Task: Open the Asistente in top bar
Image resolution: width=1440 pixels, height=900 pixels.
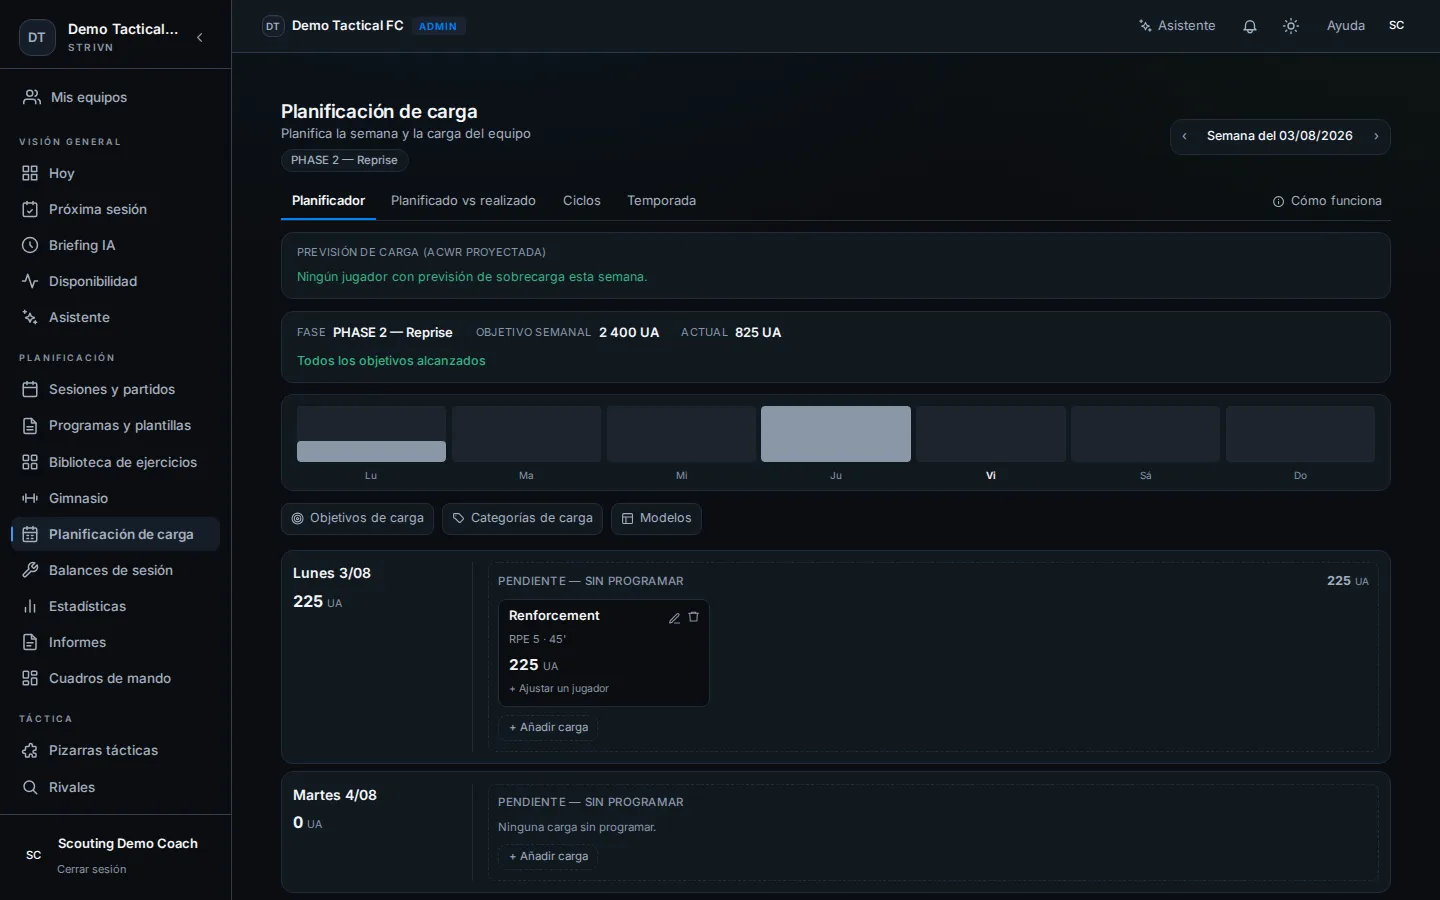Action: pos(1177,26)
